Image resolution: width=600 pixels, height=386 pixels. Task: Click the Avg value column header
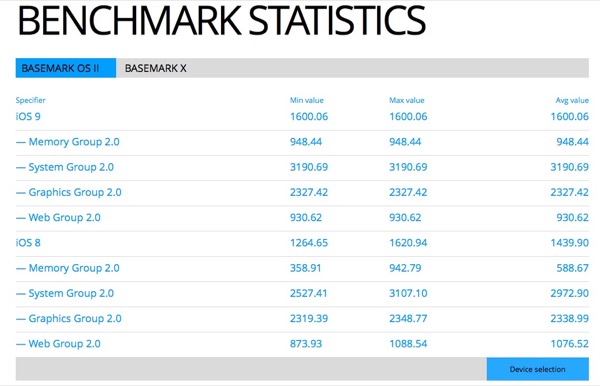[x=572, y=100]
